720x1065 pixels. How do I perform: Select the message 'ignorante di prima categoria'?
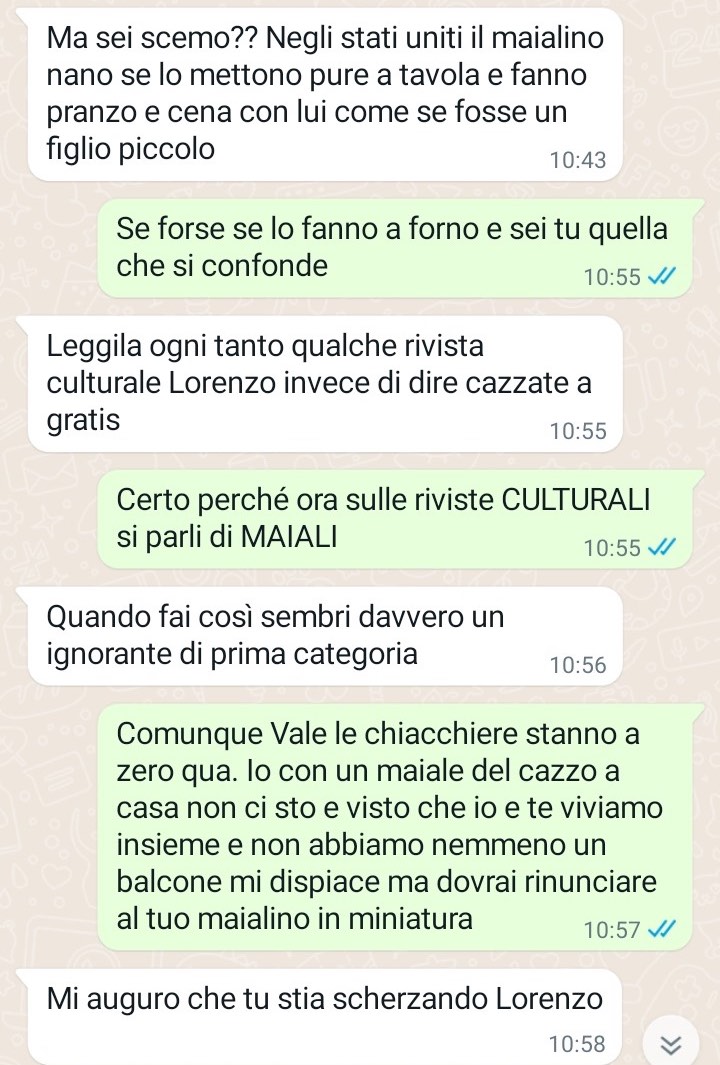[325, 636]
